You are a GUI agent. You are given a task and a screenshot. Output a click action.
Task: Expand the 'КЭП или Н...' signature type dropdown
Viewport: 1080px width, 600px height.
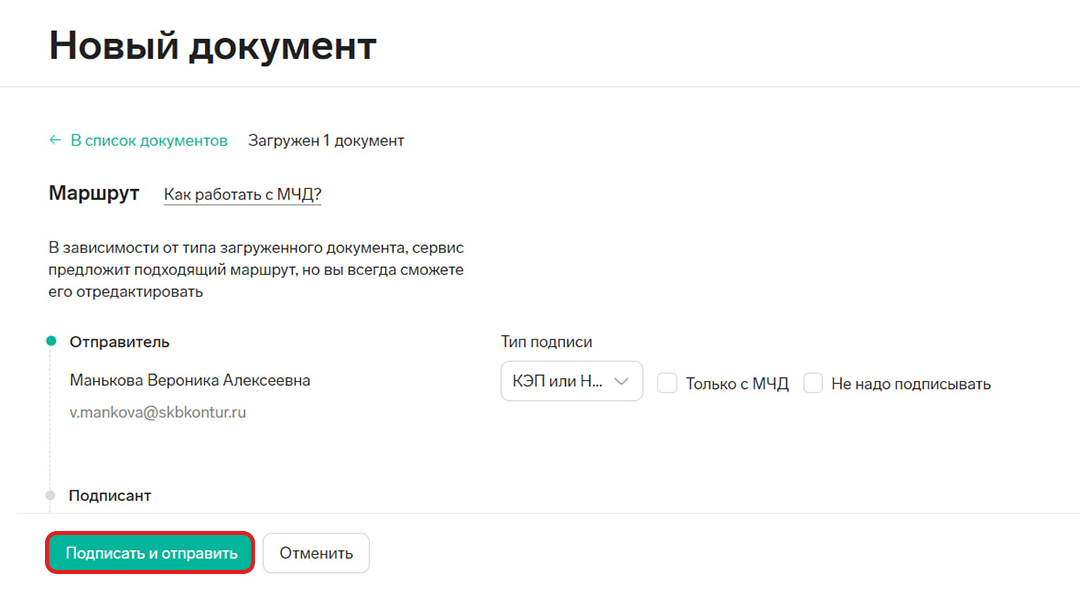coord(572,381)
